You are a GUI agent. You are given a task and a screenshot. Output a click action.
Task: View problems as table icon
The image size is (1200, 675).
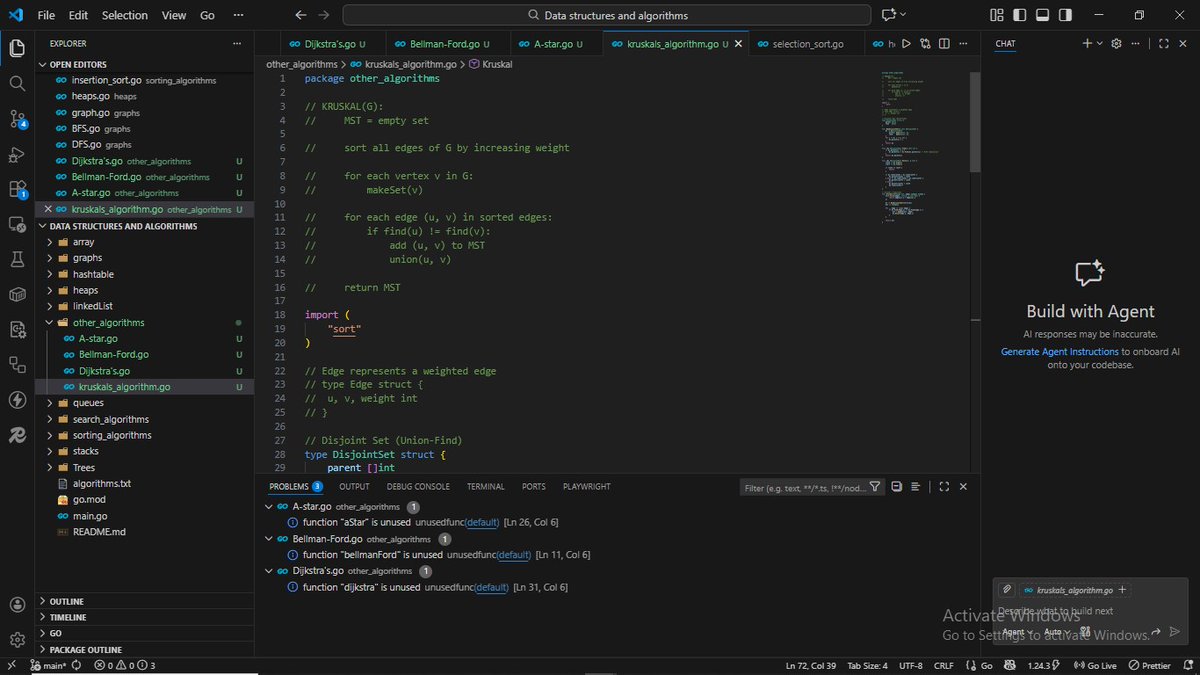coord(913,487)
